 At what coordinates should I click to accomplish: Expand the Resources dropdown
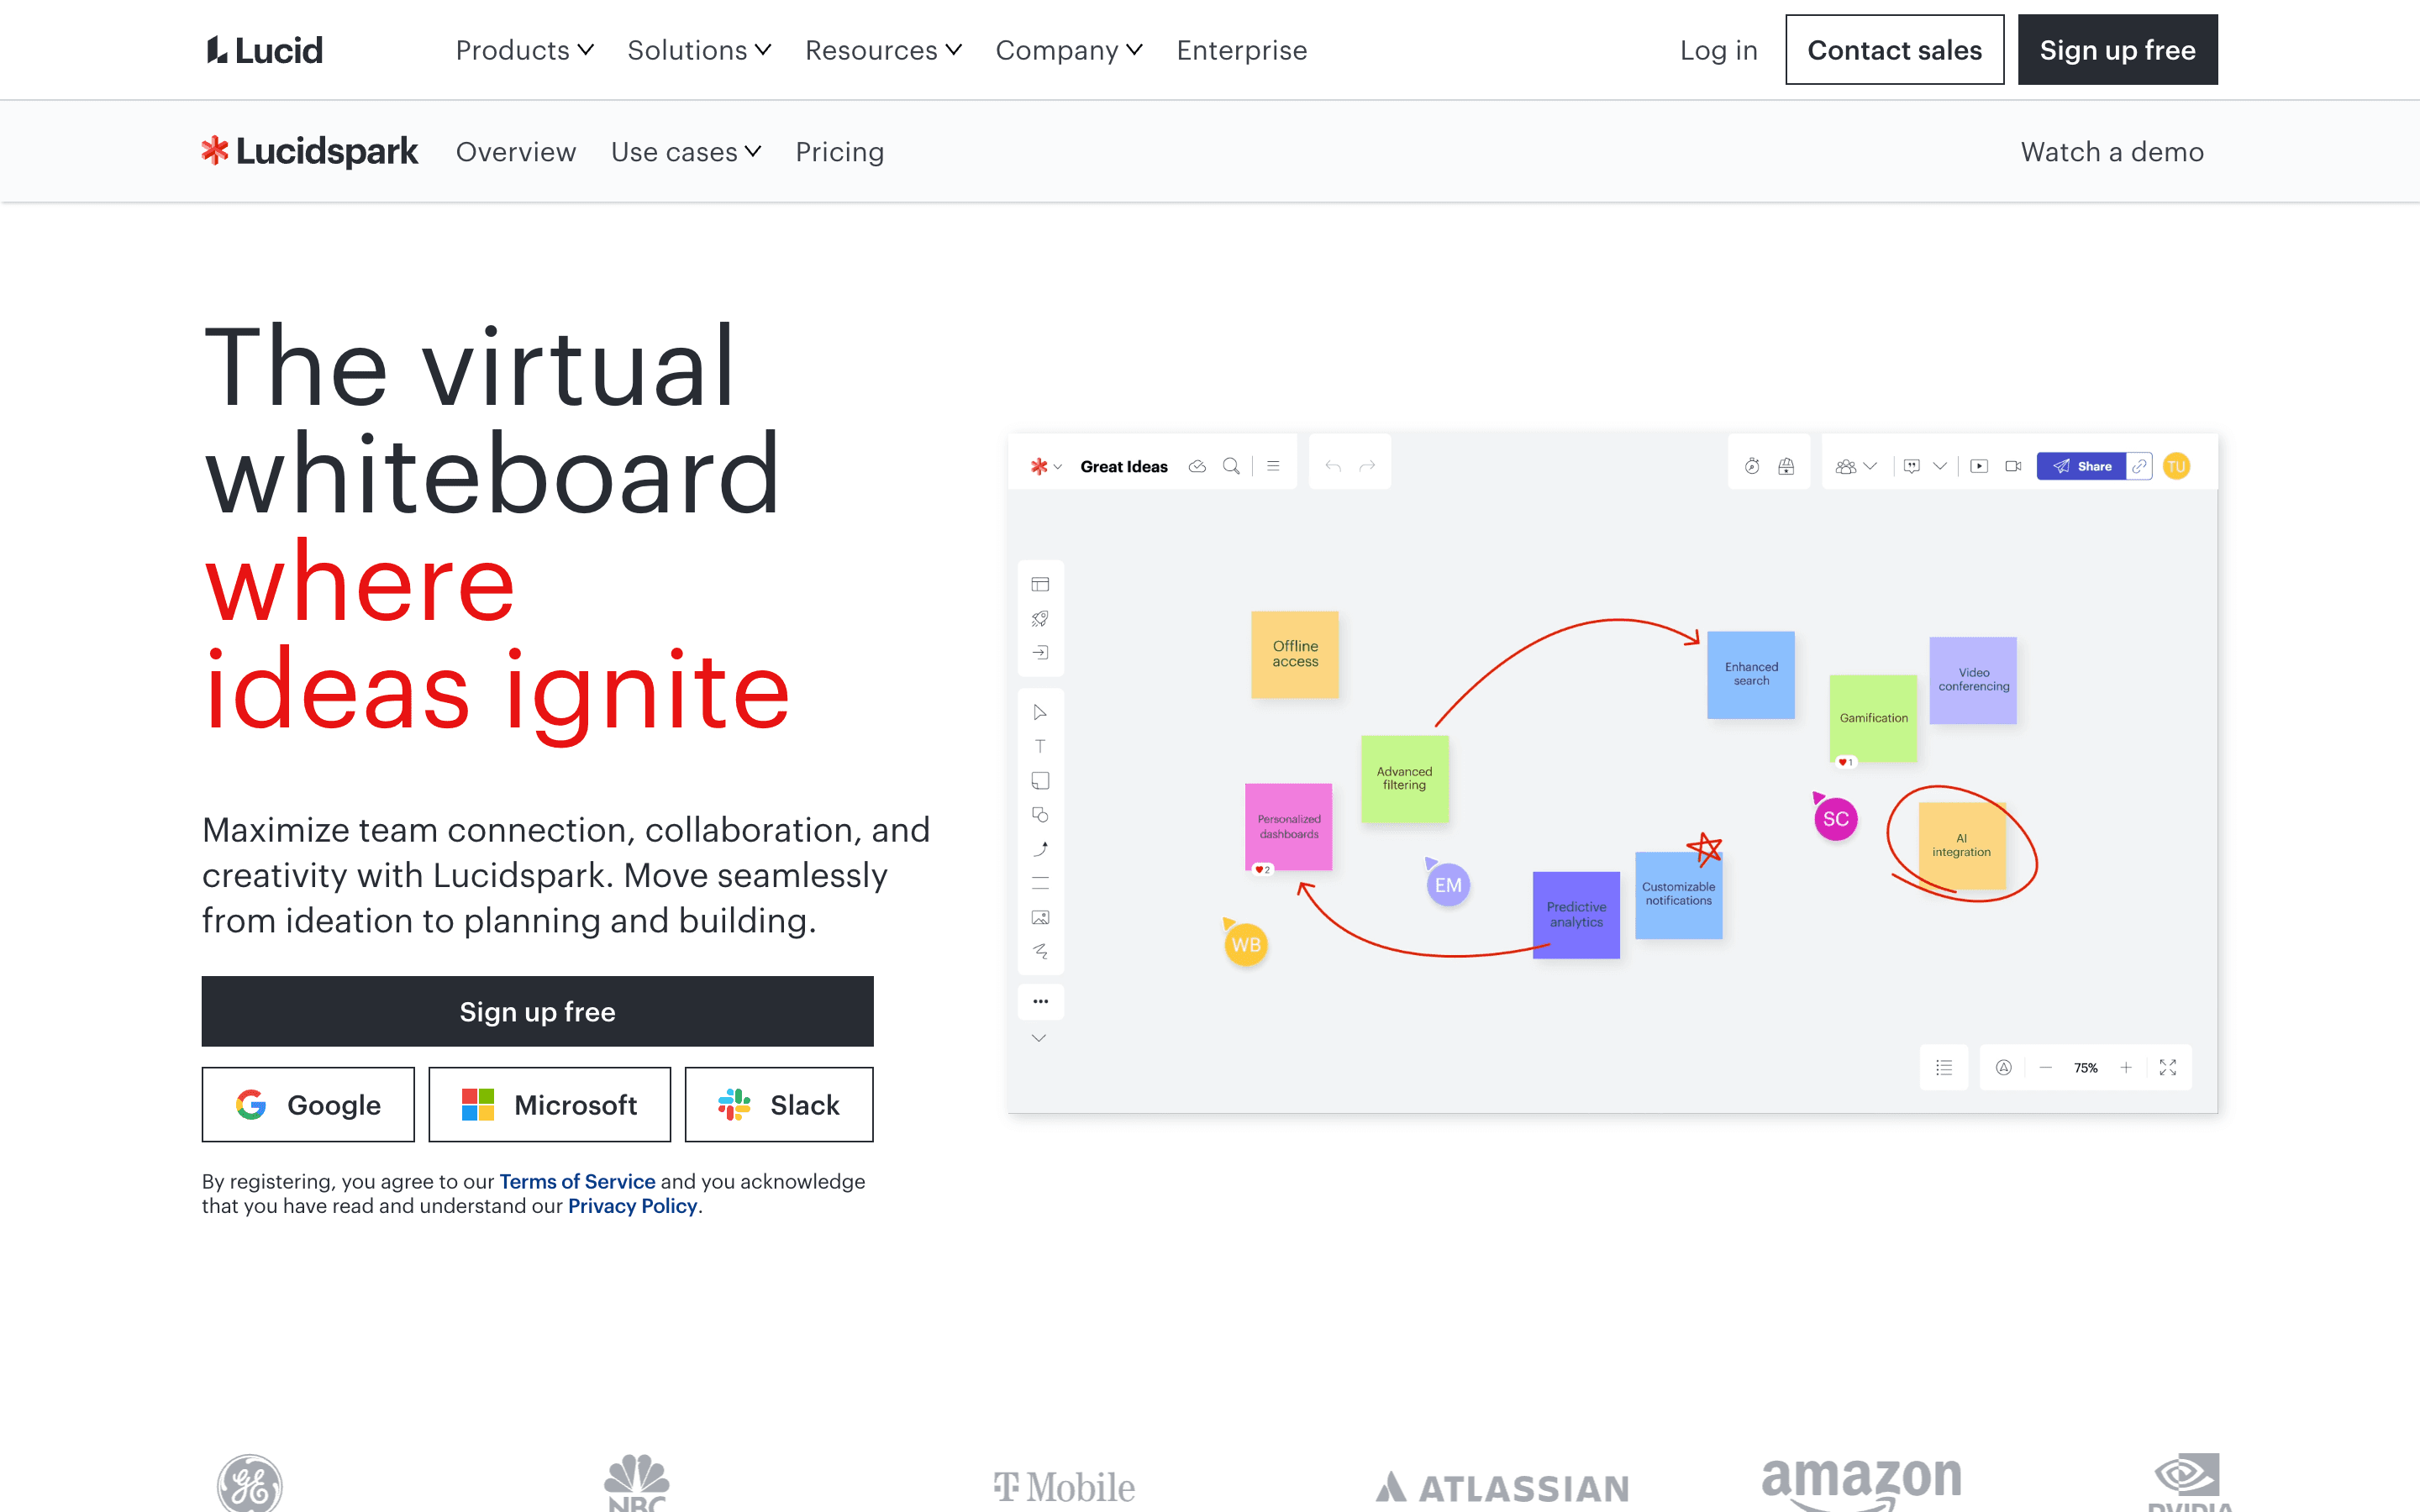point(883,50)
